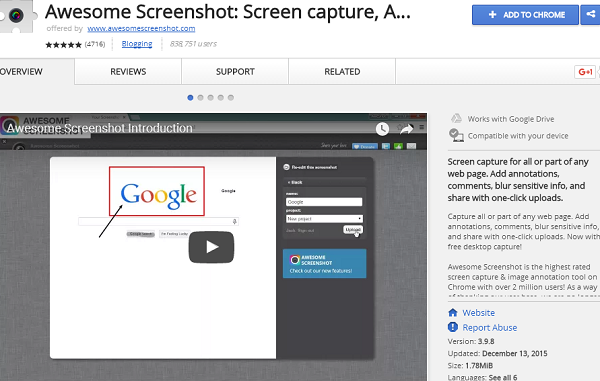Click the Compatible with your device icon
Viewport: 600px width, 381px height.
[x=456, y=135]
